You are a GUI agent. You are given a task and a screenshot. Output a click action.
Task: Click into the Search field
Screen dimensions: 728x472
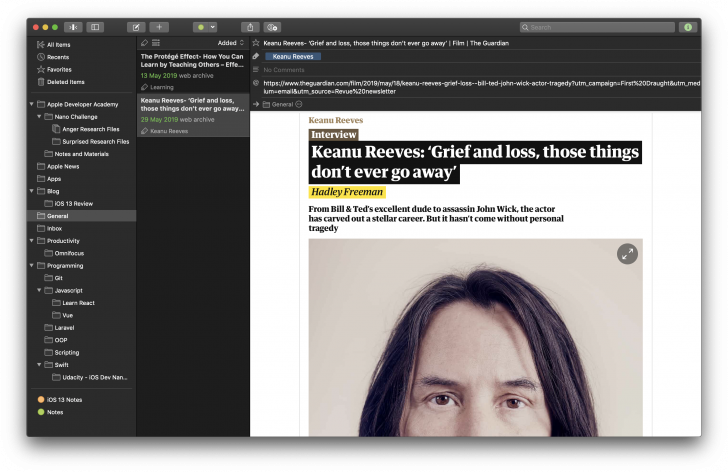tap(597, 27)
